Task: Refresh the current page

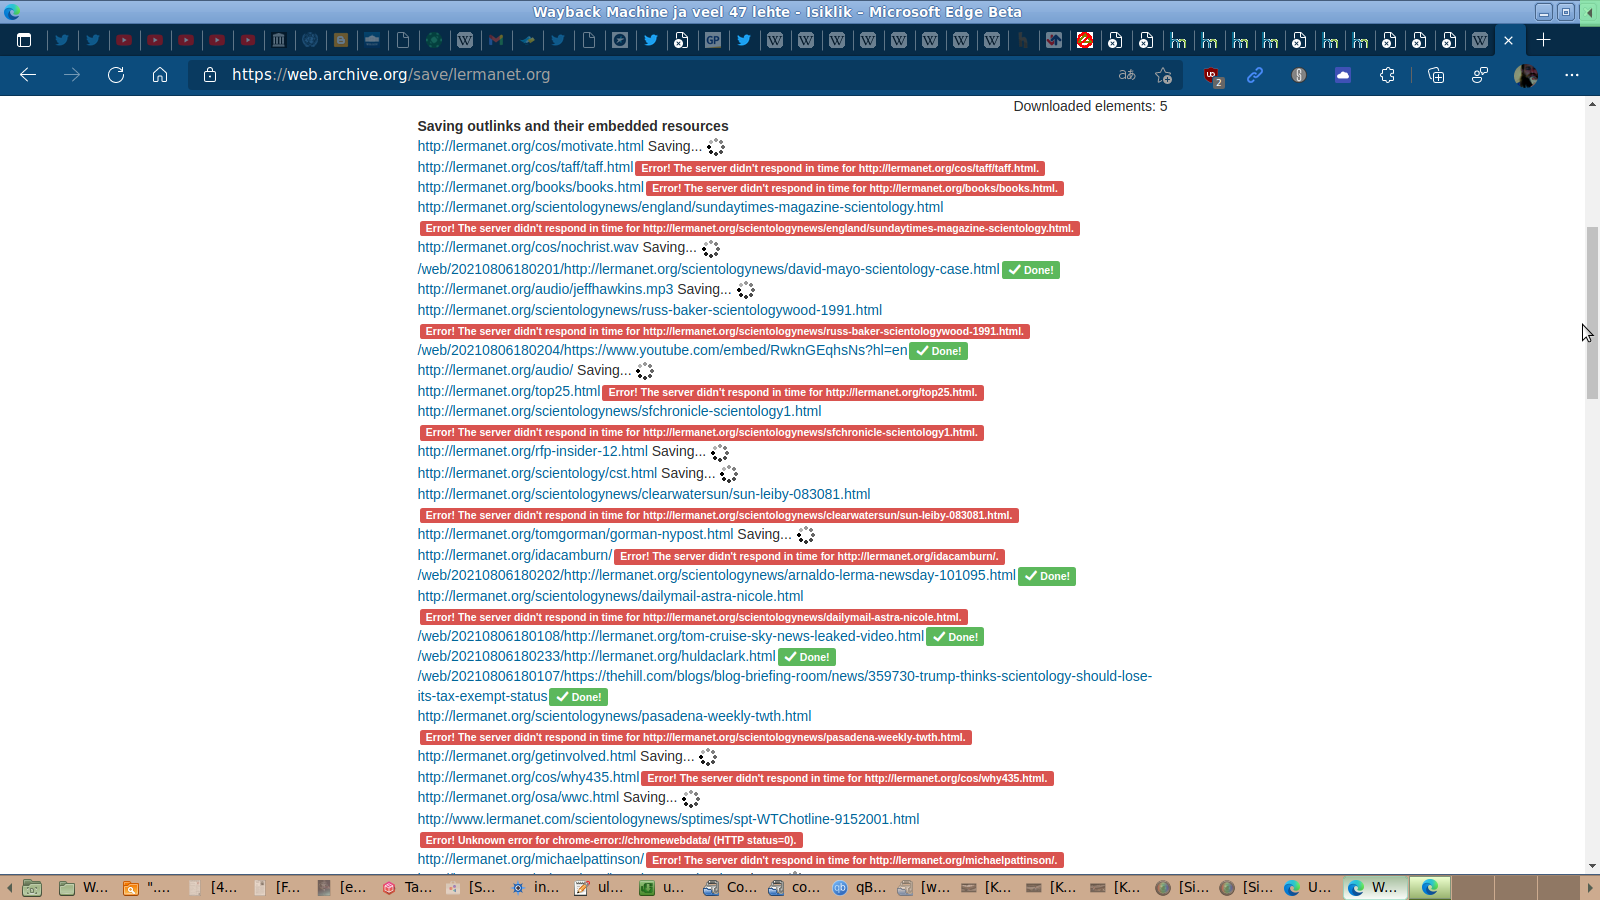Action: click(x=116, y=75)
